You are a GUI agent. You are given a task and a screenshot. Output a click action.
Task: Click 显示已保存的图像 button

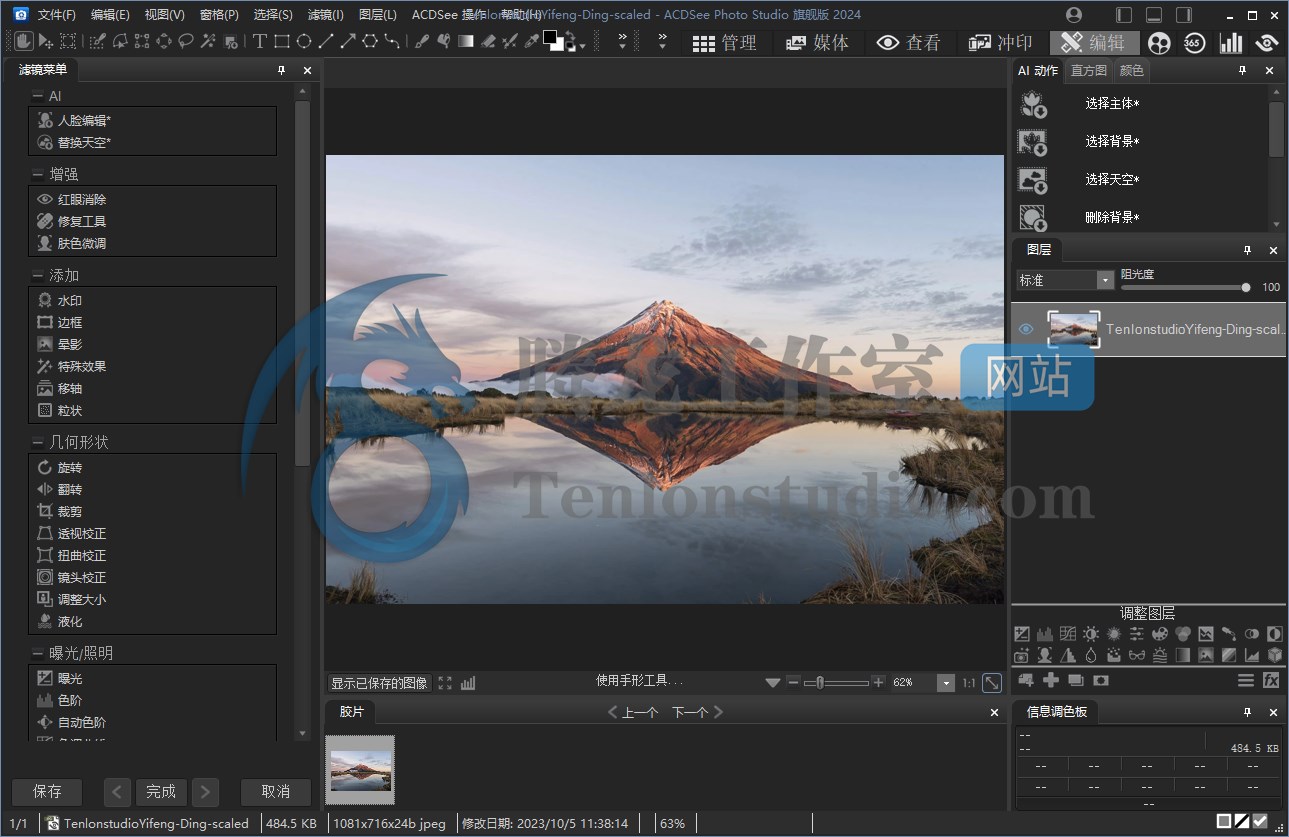click(380, 683)
